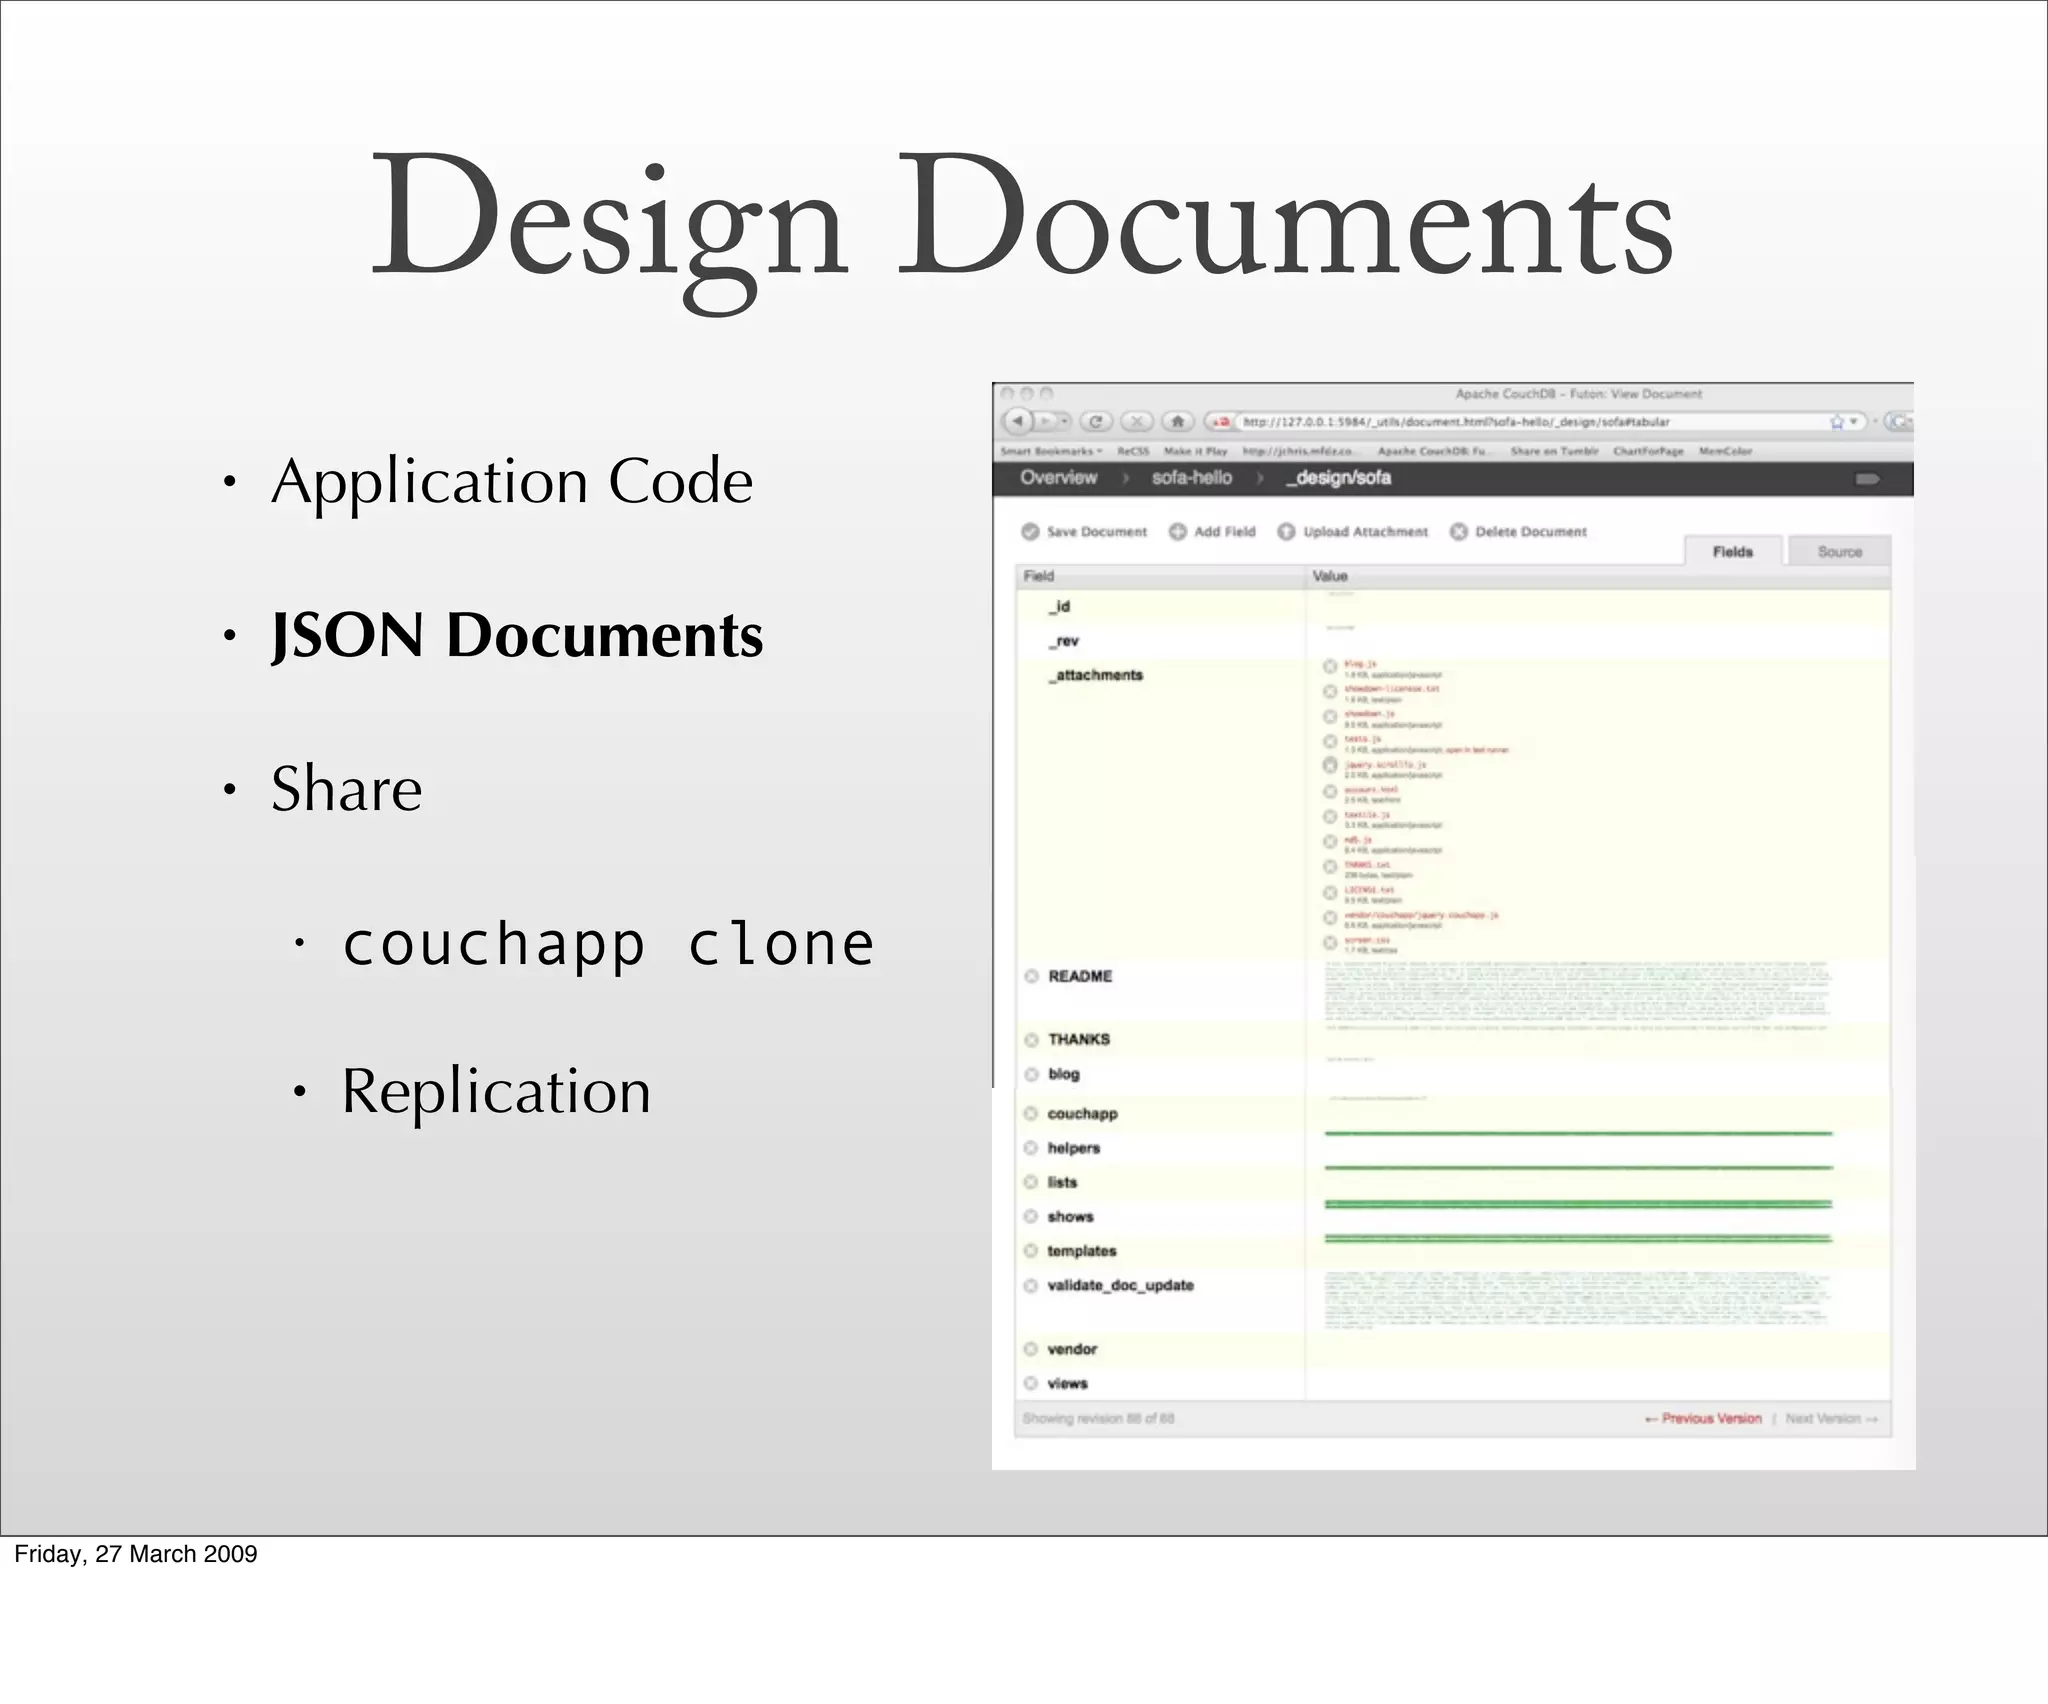Delete the validate_doc_update field via its icon
Image resolution: width=2048 pixels, height=1704 pixels.
click(1030, 1285)
